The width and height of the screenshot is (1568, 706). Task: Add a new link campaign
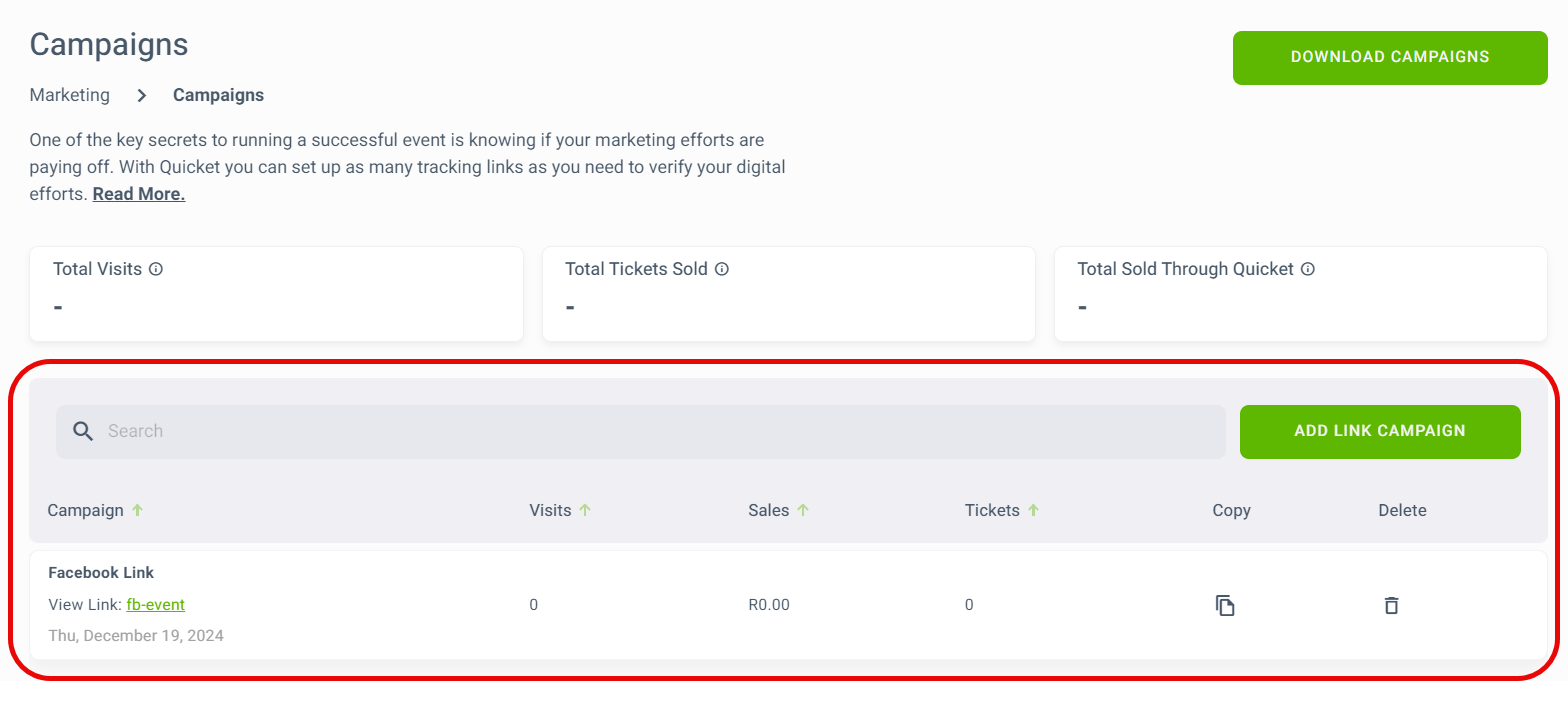(1380, 432)
